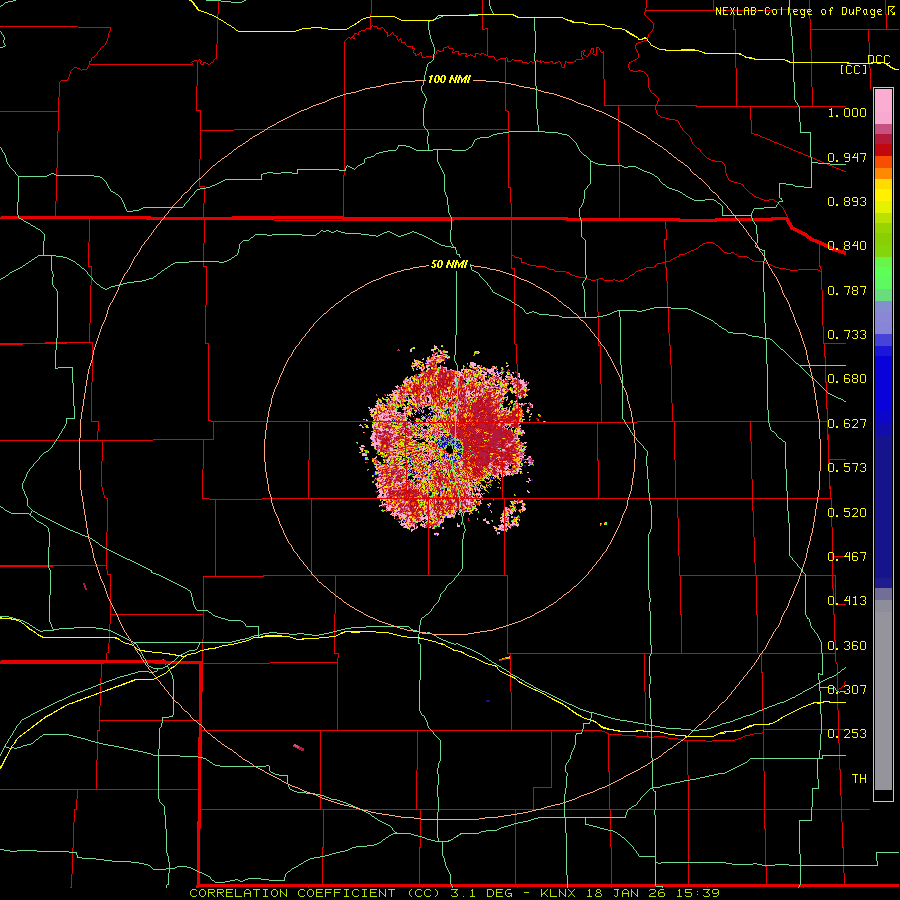Image resolution: width=900 pixels, height=900 pixels.
Task: Click the 0.840 value on the legend
Action: [847, 246]
